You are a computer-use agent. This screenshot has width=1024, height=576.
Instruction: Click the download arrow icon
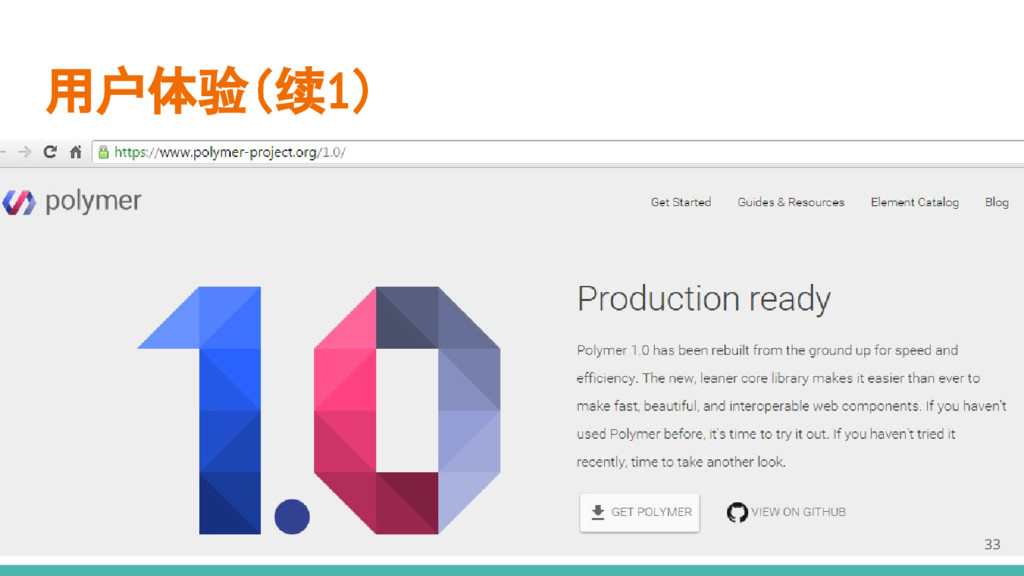(598, 513)
